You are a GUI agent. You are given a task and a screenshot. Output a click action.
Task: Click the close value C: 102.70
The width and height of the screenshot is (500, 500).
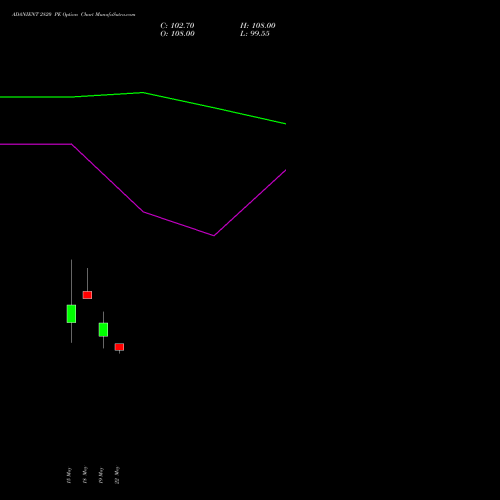click(x=177, y=26)
